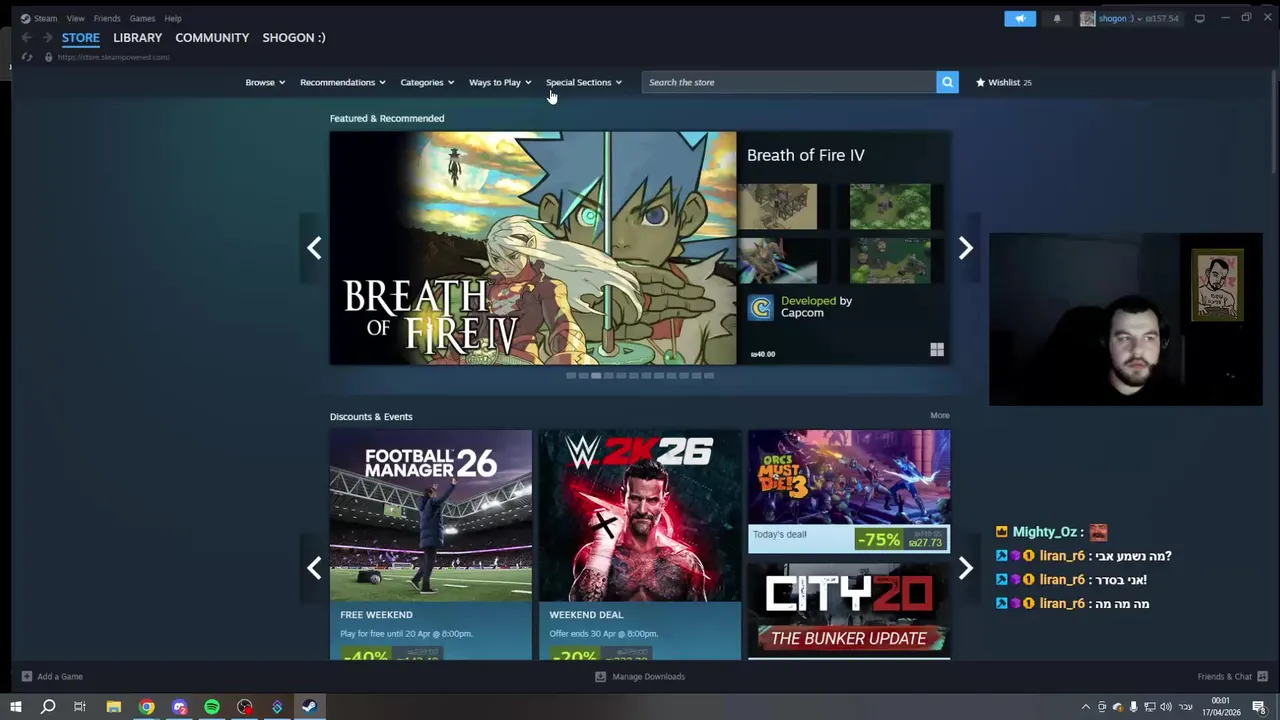Click the forward navigation arrow

pos(47,37)
